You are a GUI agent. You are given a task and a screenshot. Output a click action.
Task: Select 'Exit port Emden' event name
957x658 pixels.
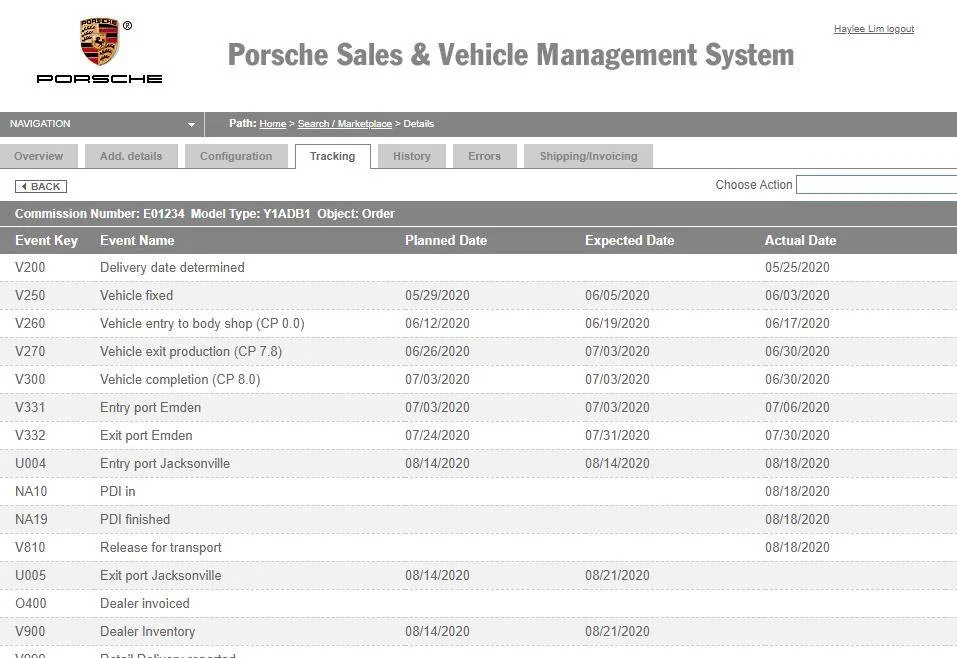pyautogui.click(x=146, y=436)
